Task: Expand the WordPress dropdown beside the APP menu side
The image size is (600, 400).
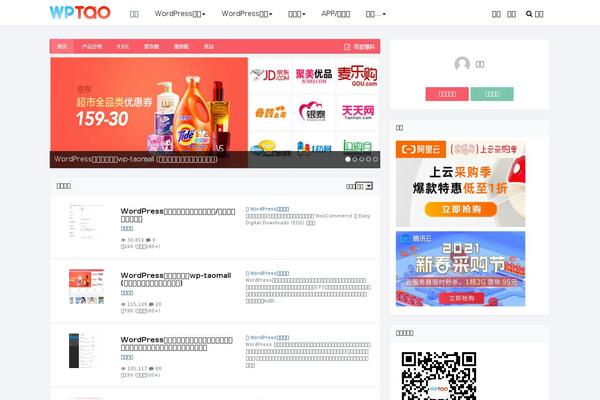Action: 247,14
